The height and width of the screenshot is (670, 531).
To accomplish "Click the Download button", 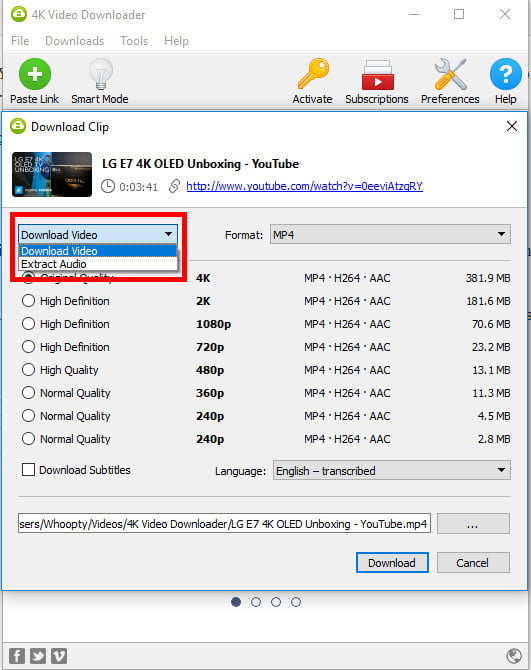I will [x=392, y=562].
